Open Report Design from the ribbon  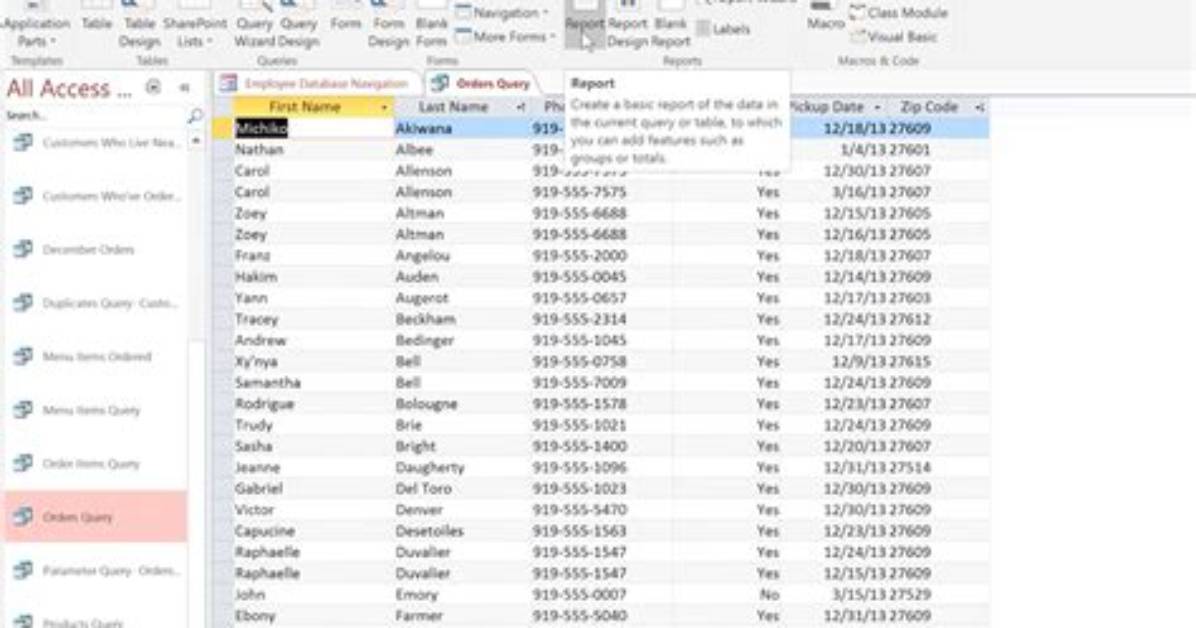coord(628,24)
